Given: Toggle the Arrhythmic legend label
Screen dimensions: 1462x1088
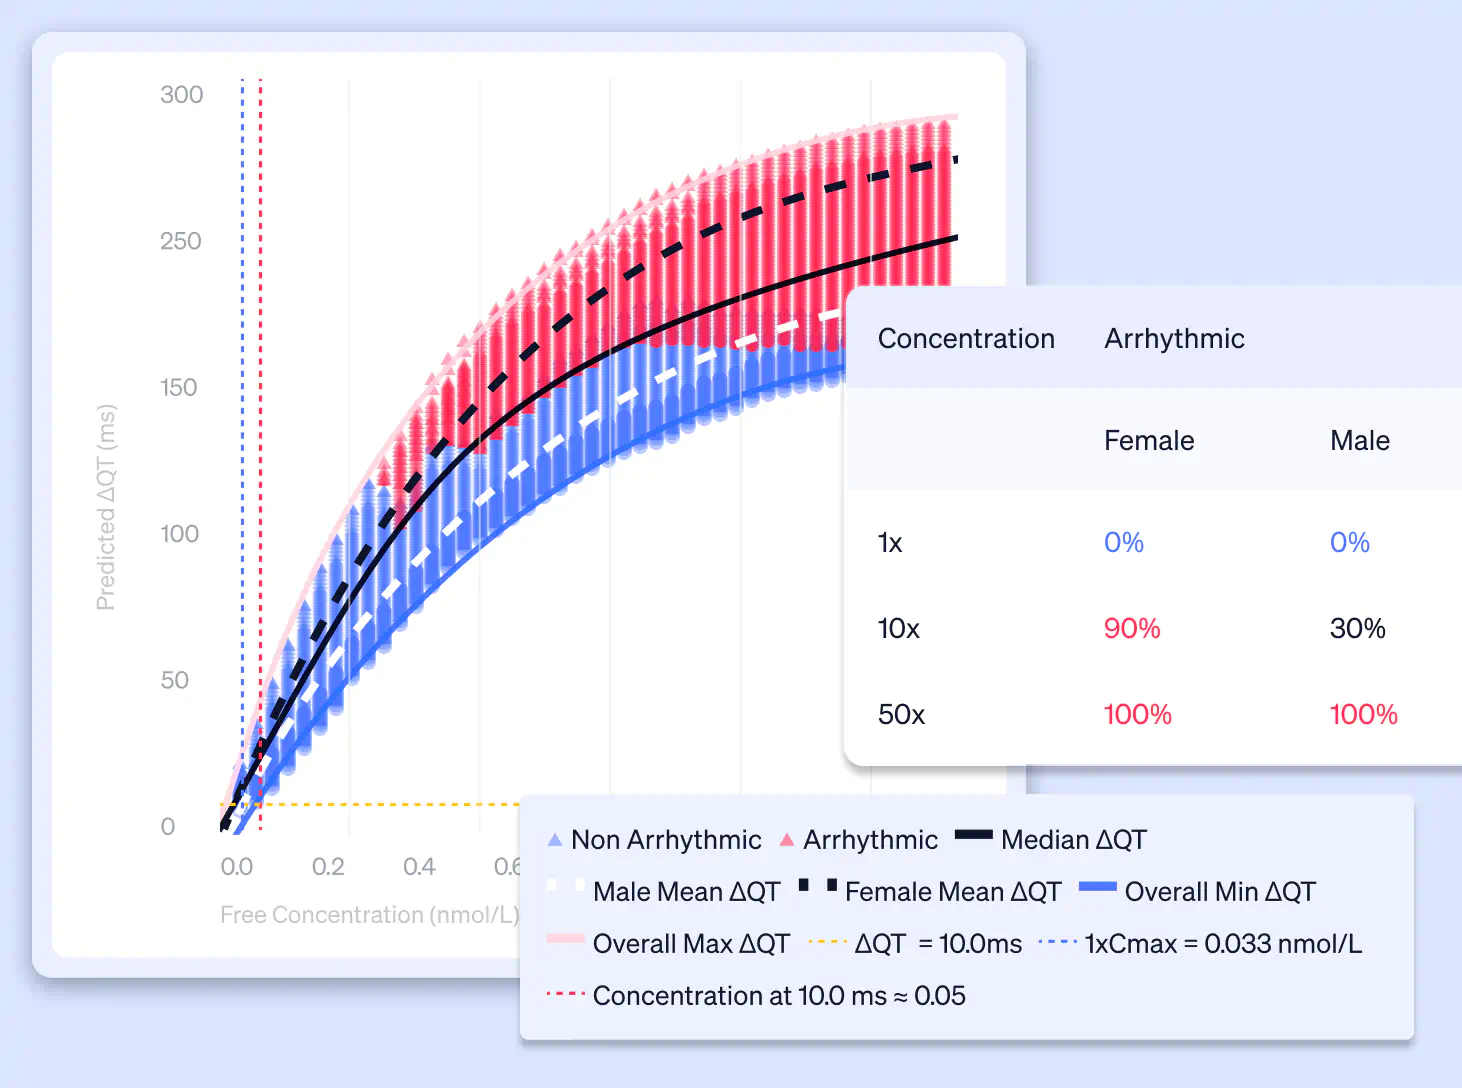Looking at the screenshot, I should (x=870, y=840).
